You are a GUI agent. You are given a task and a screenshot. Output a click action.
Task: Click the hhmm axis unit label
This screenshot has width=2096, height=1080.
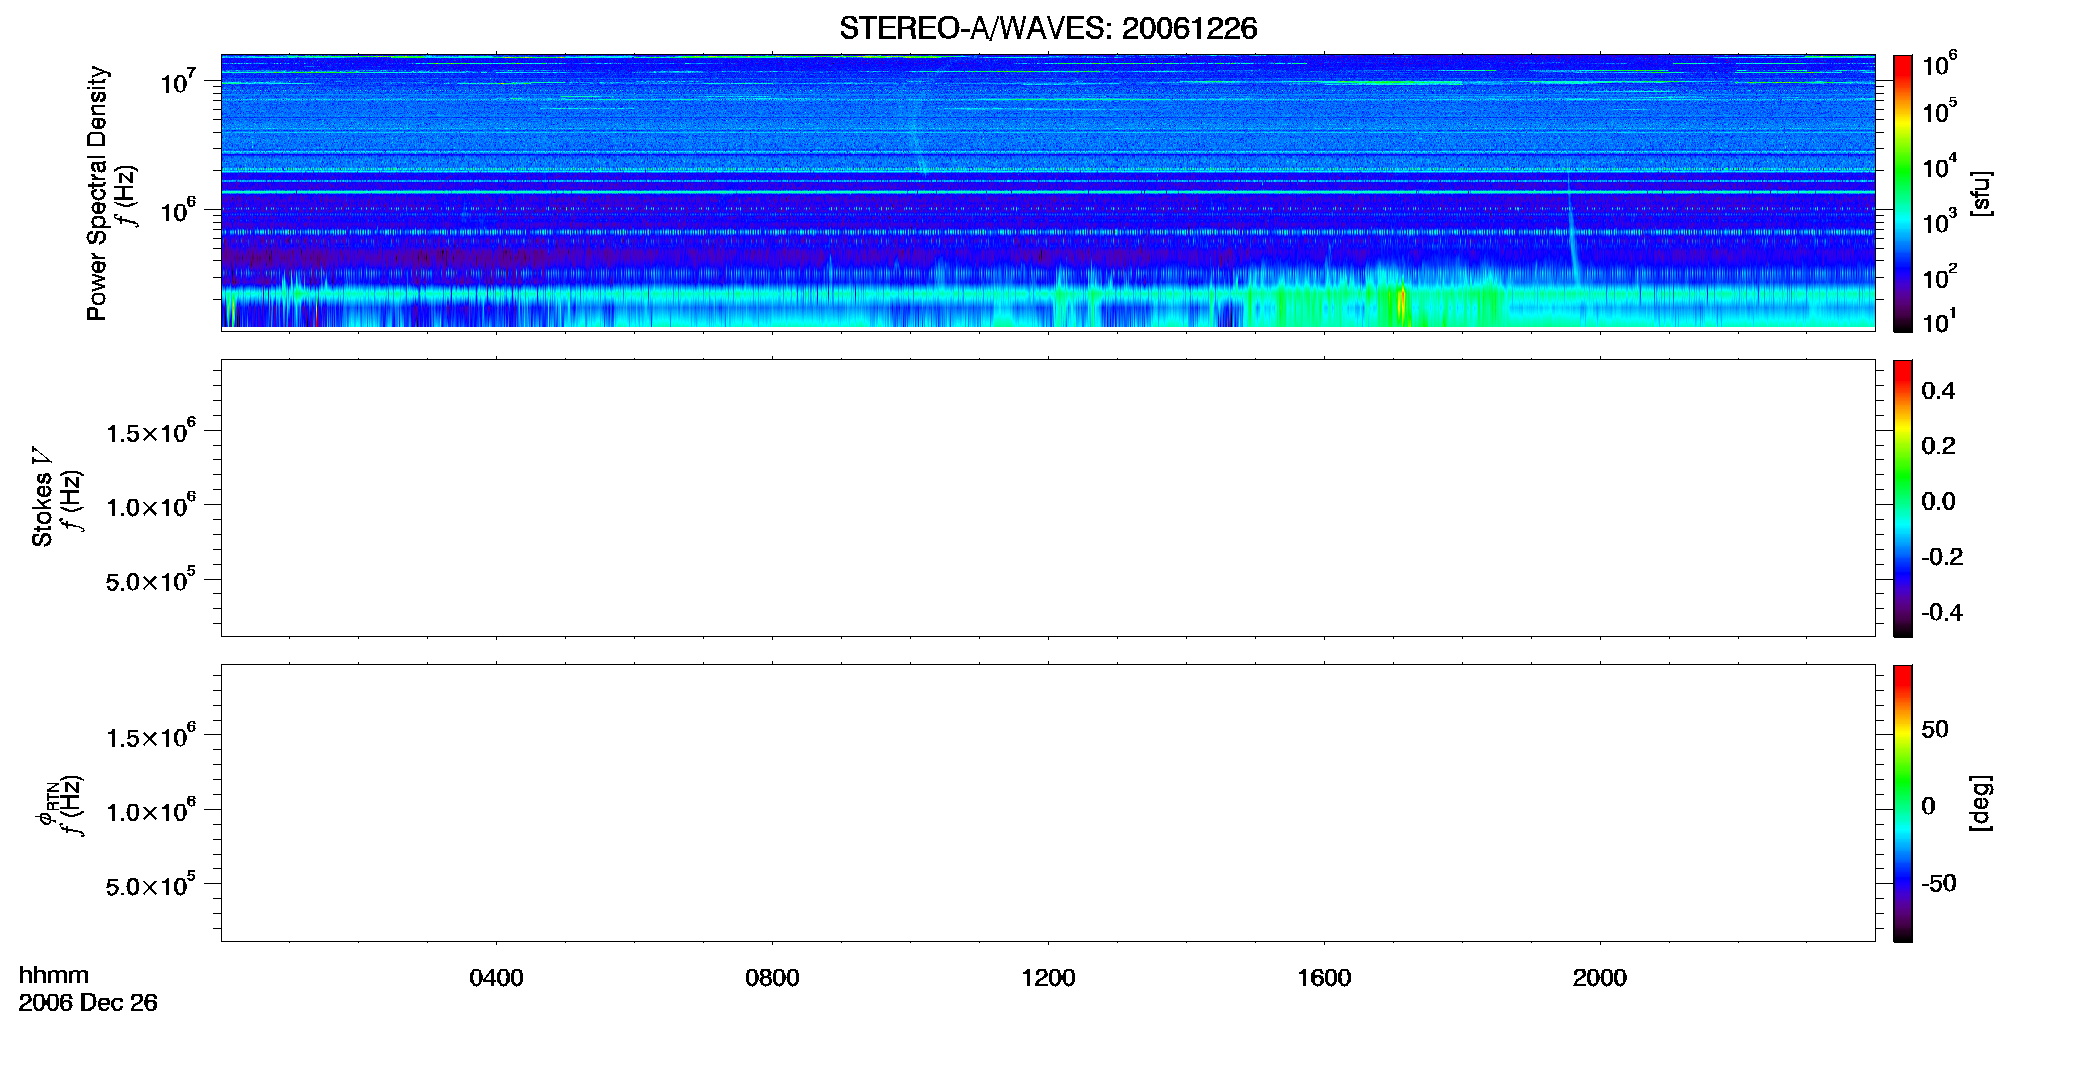pyautogui.click(x=54, y=975)
